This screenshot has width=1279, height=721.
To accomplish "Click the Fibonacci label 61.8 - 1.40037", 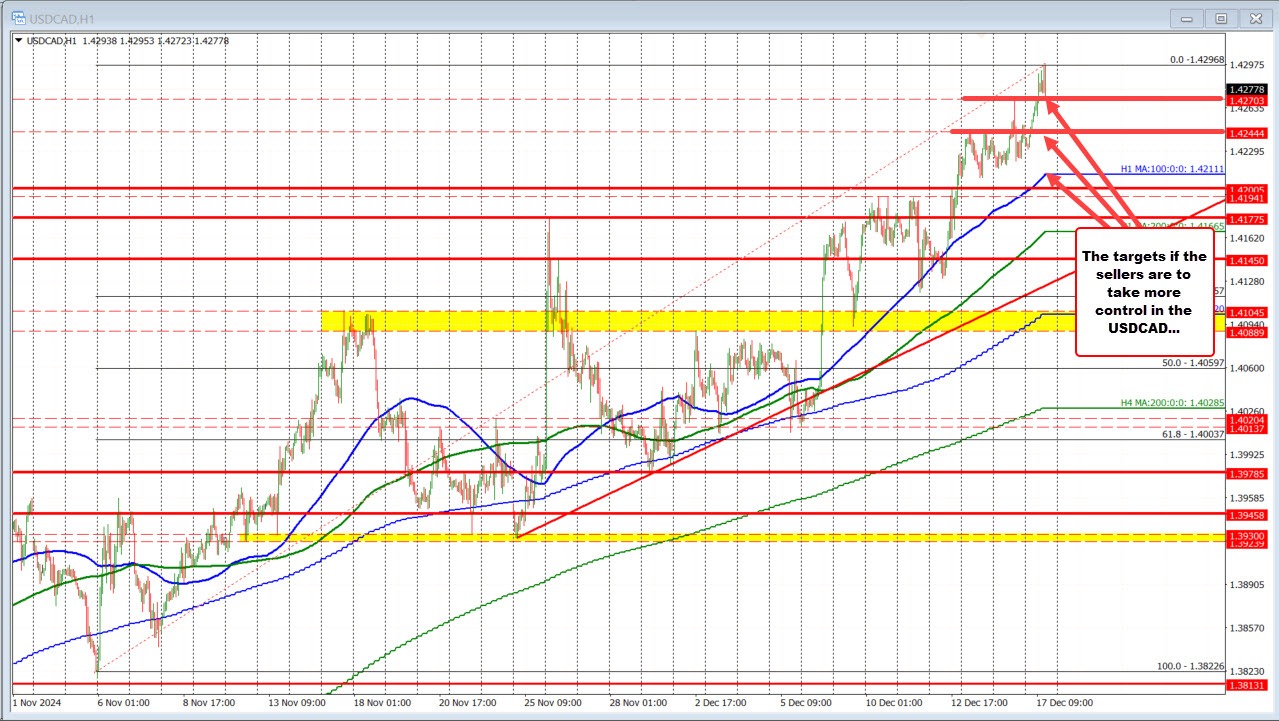I will 1193,434.
